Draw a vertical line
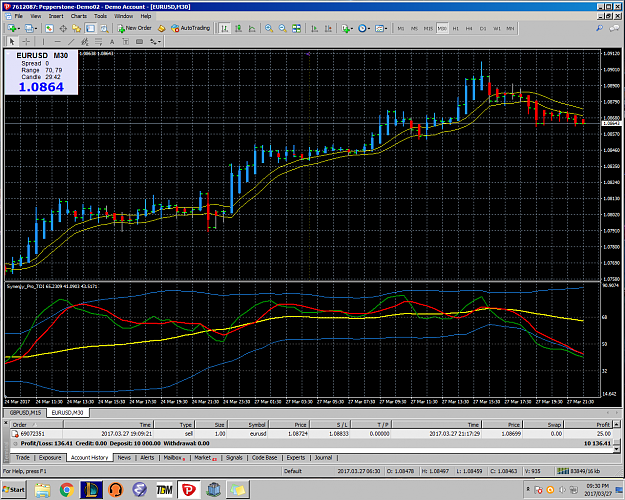The height and width of the screenshot is (500, 625). point(43,41)
